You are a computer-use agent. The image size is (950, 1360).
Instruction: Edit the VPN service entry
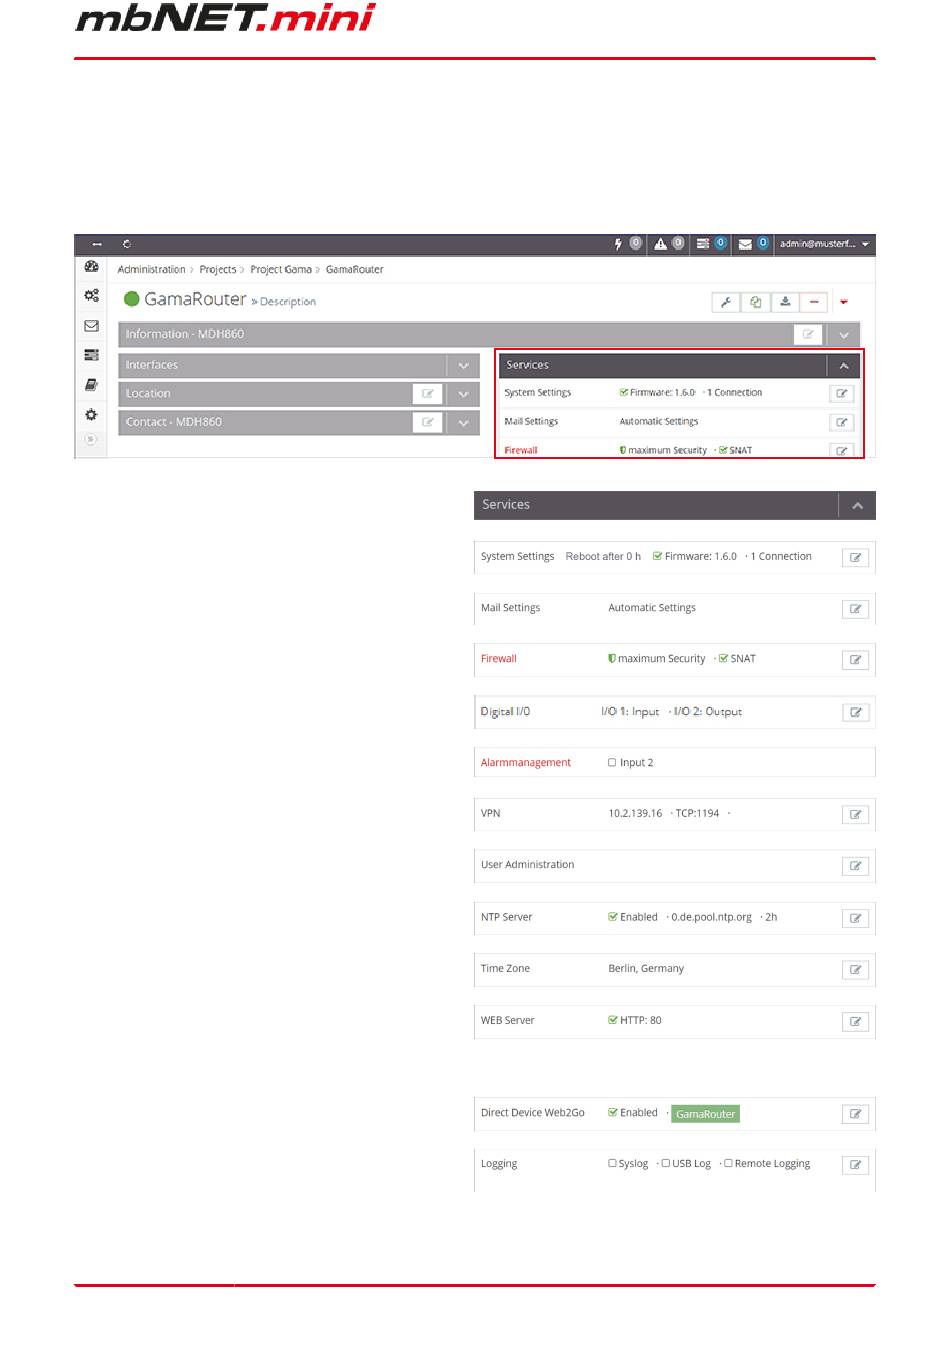point(855,815)
